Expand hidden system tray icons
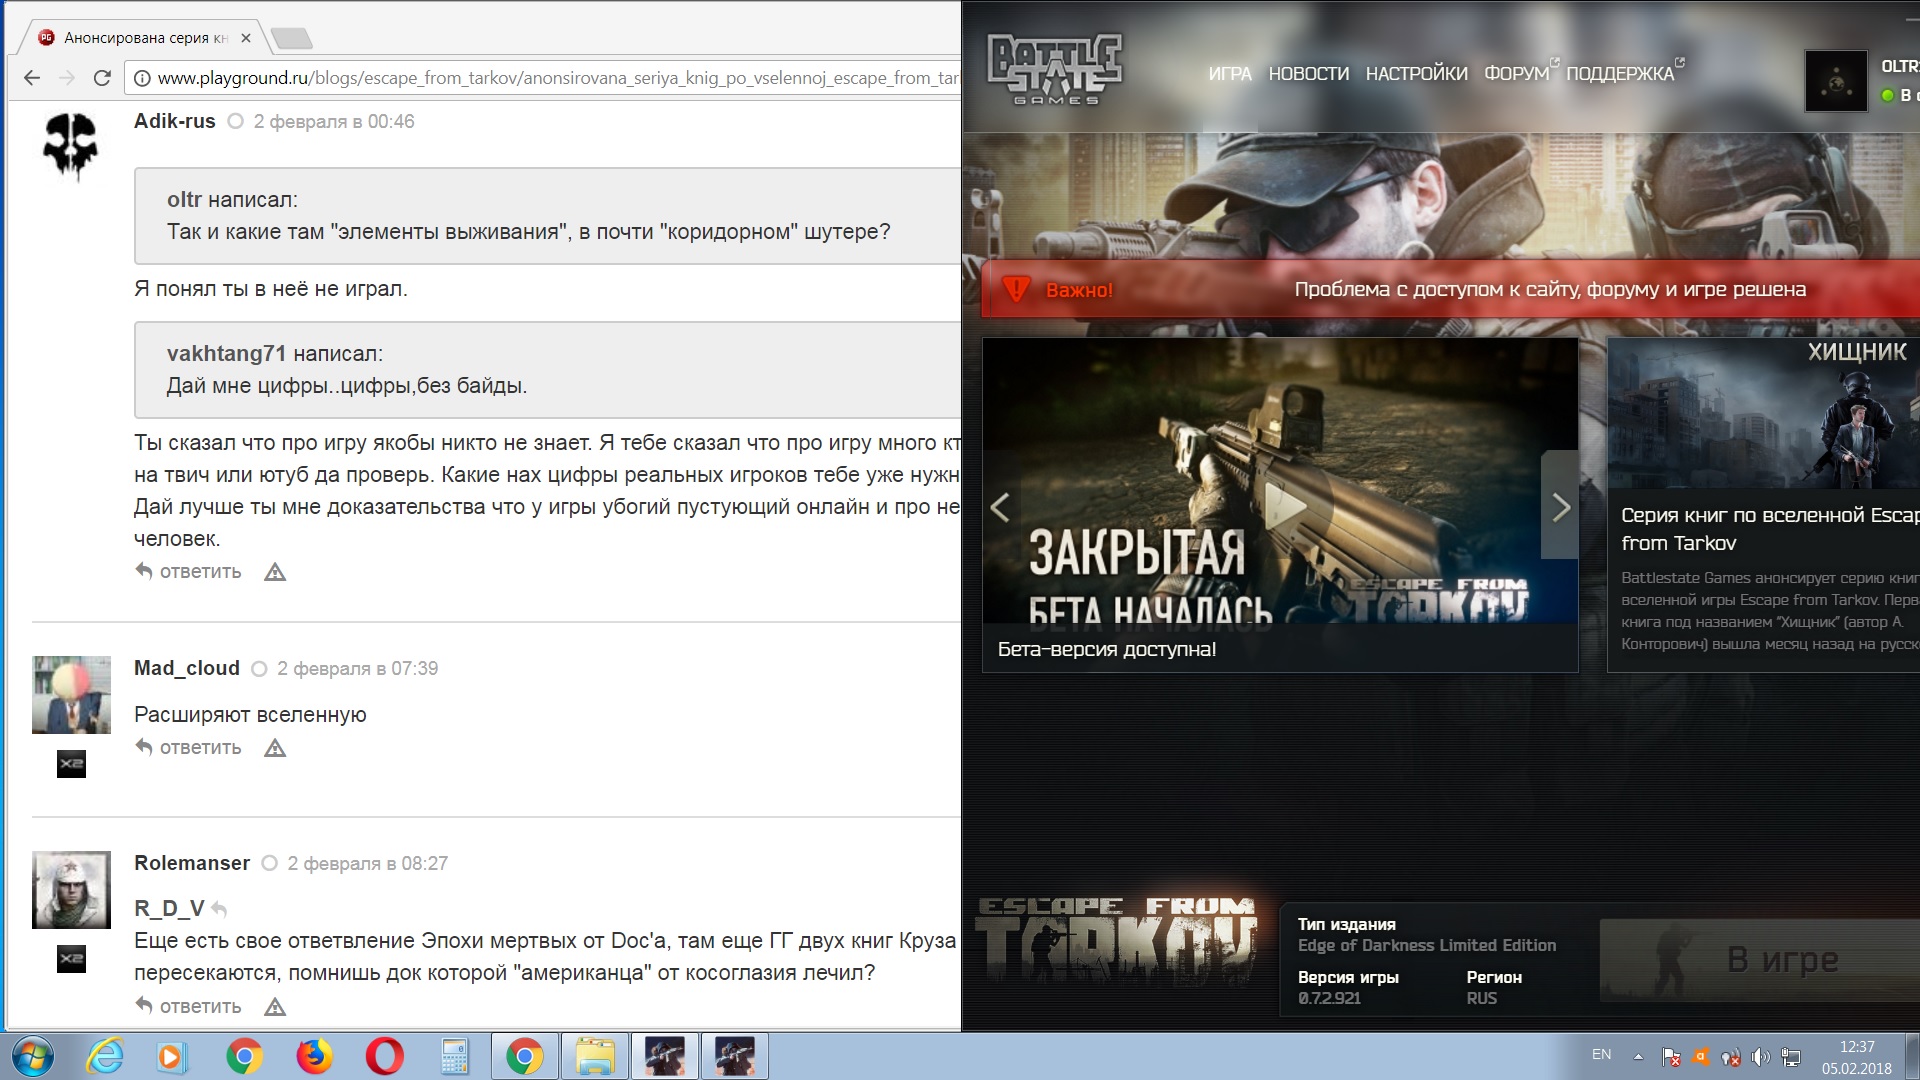Viewport: 1920px width, 1080px height. pyautogui.click(x=1638, y=1056)
